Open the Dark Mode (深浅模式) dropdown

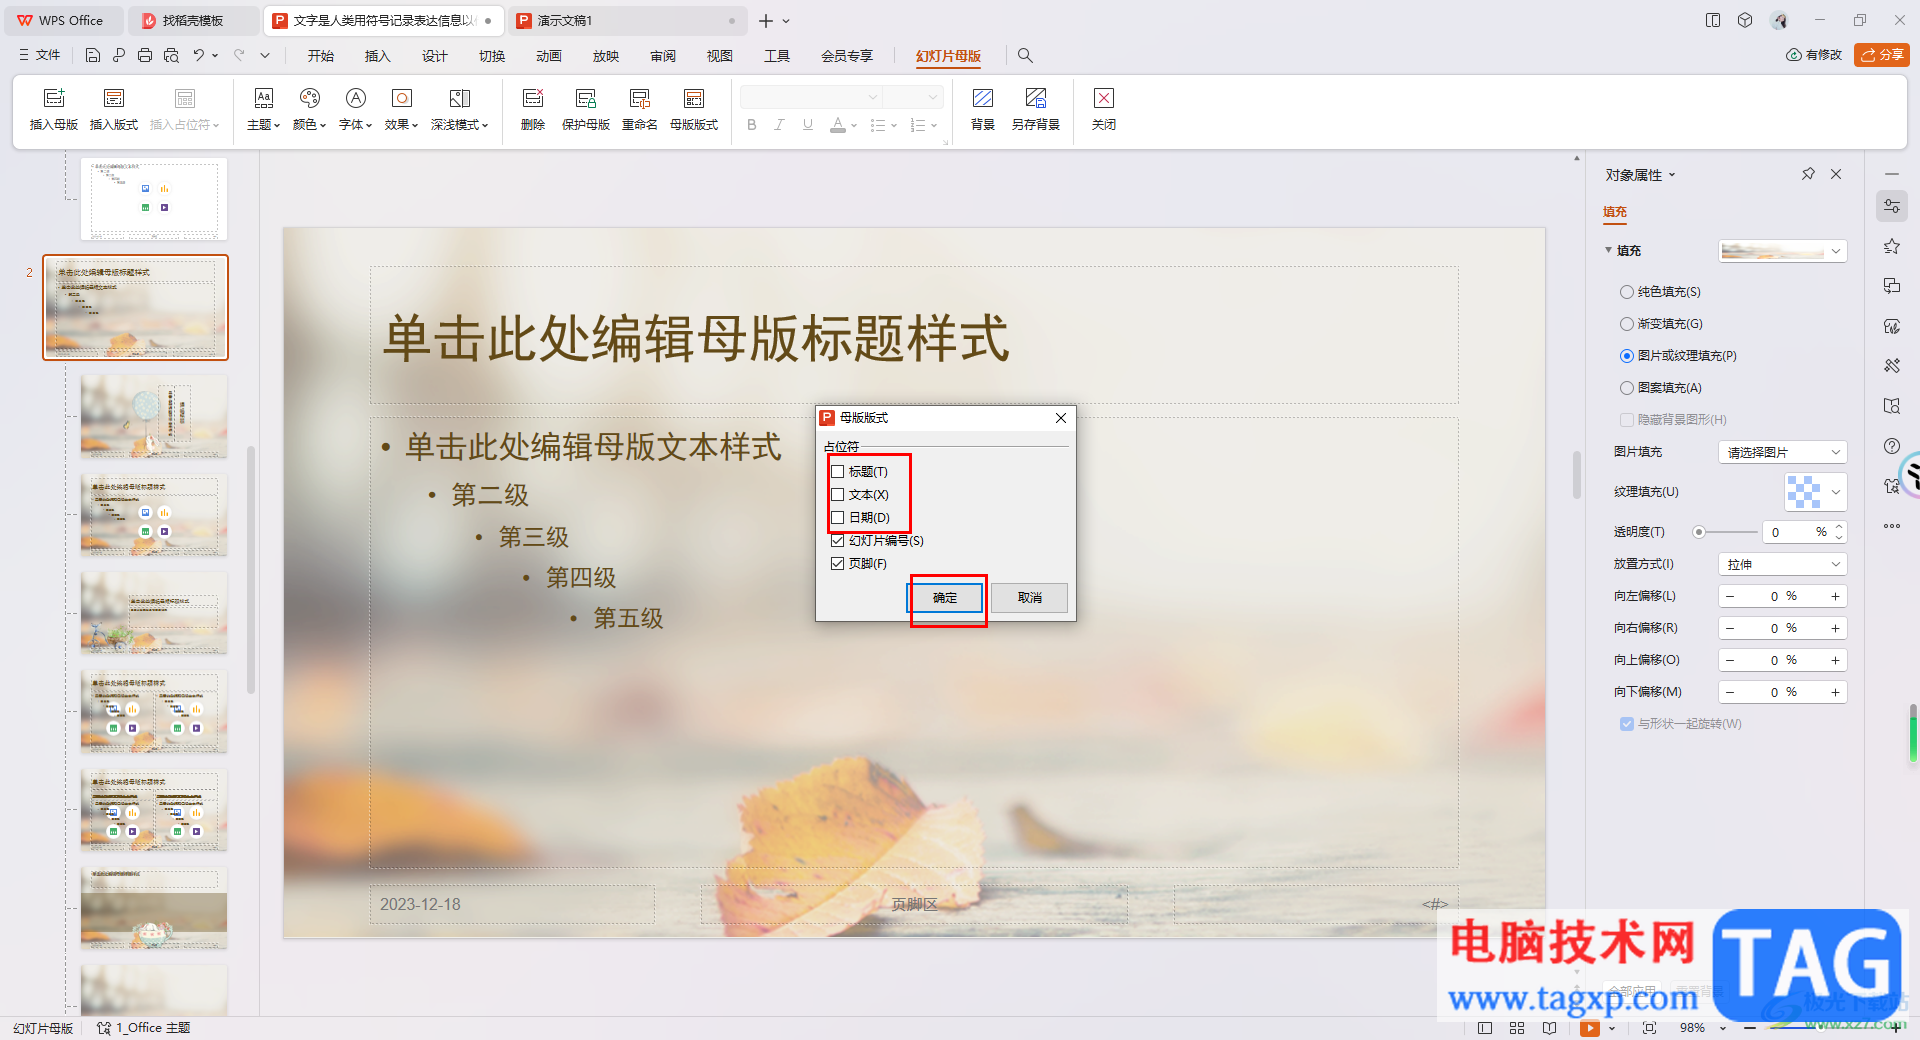(460, 125)
